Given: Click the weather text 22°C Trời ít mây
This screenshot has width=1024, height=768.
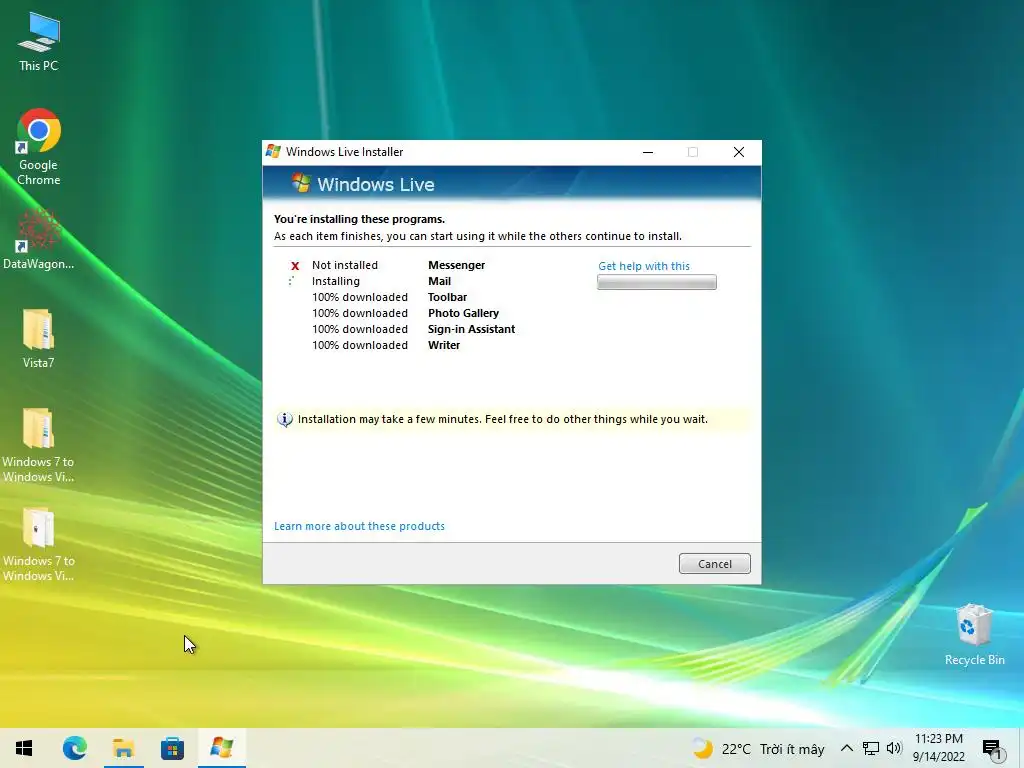Looking at the screenshot, I should [x=773, y=749].
